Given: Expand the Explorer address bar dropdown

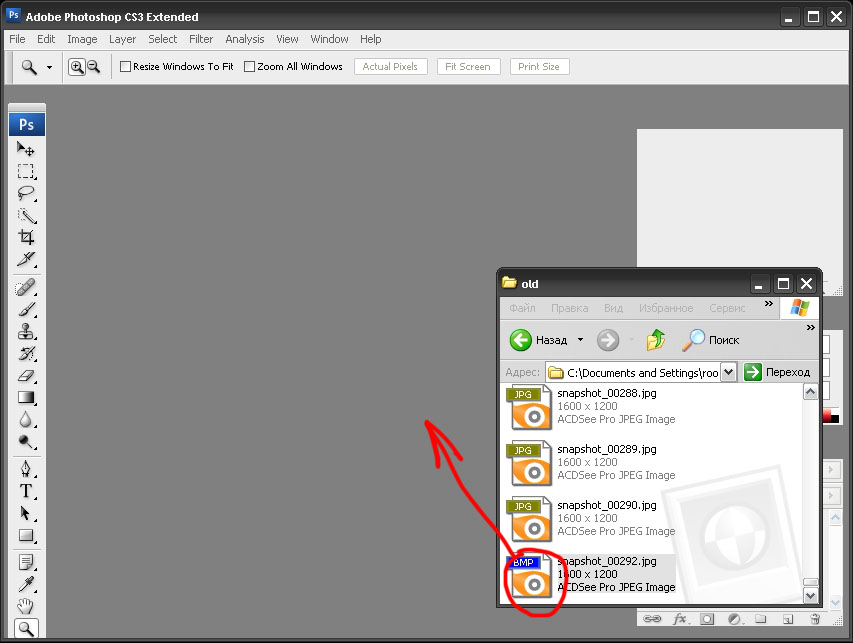Looking at the screenshot, I should click(728, 372).
